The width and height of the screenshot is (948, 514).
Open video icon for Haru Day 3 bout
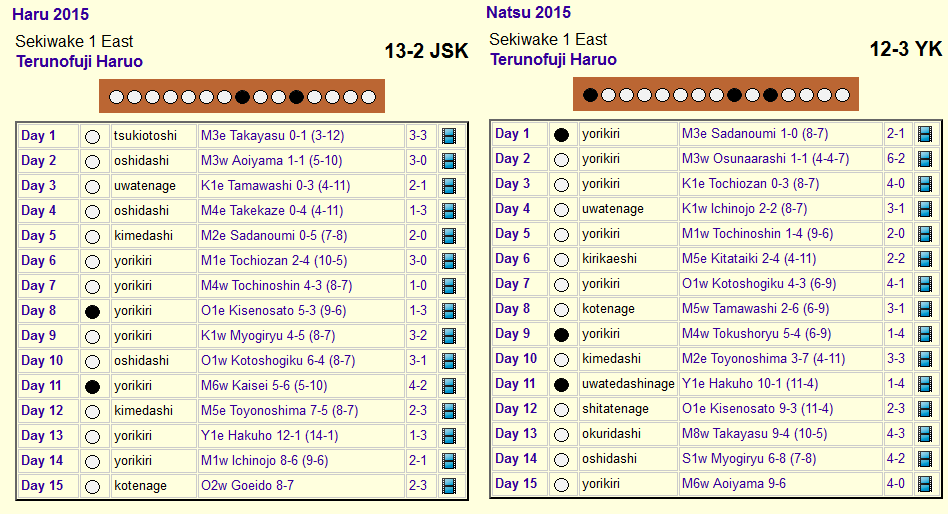(x=449, y=186)
